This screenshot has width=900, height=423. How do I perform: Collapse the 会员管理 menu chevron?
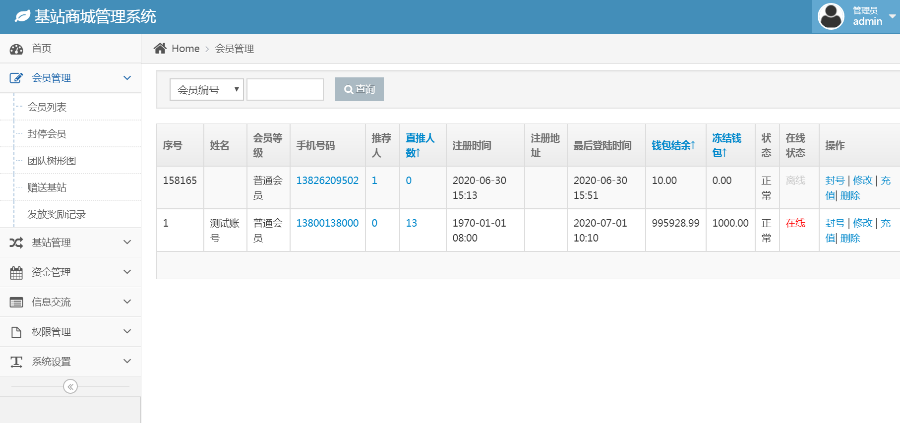(127, 77)
